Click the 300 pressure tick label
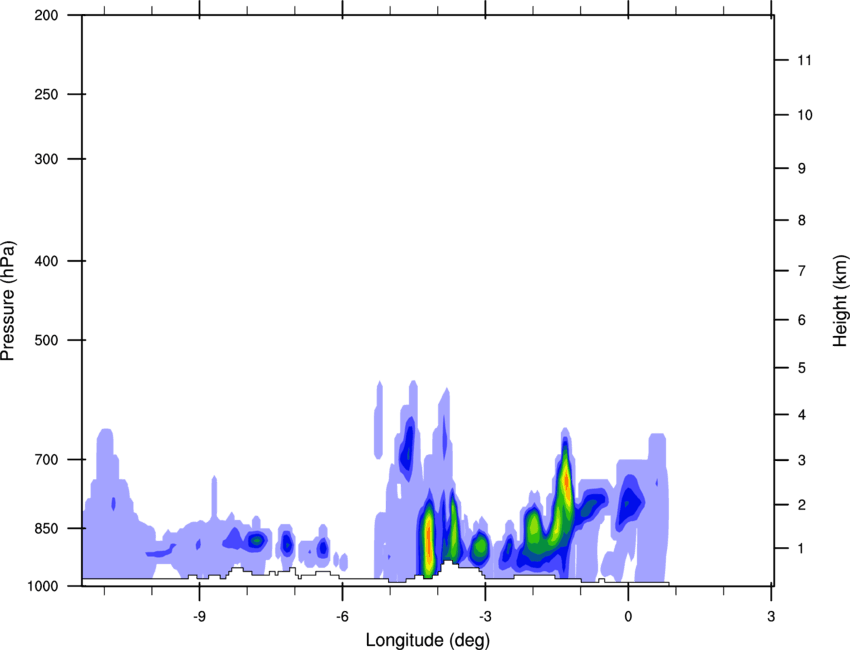This screenshot has width=850, height=650. [46, 159]
